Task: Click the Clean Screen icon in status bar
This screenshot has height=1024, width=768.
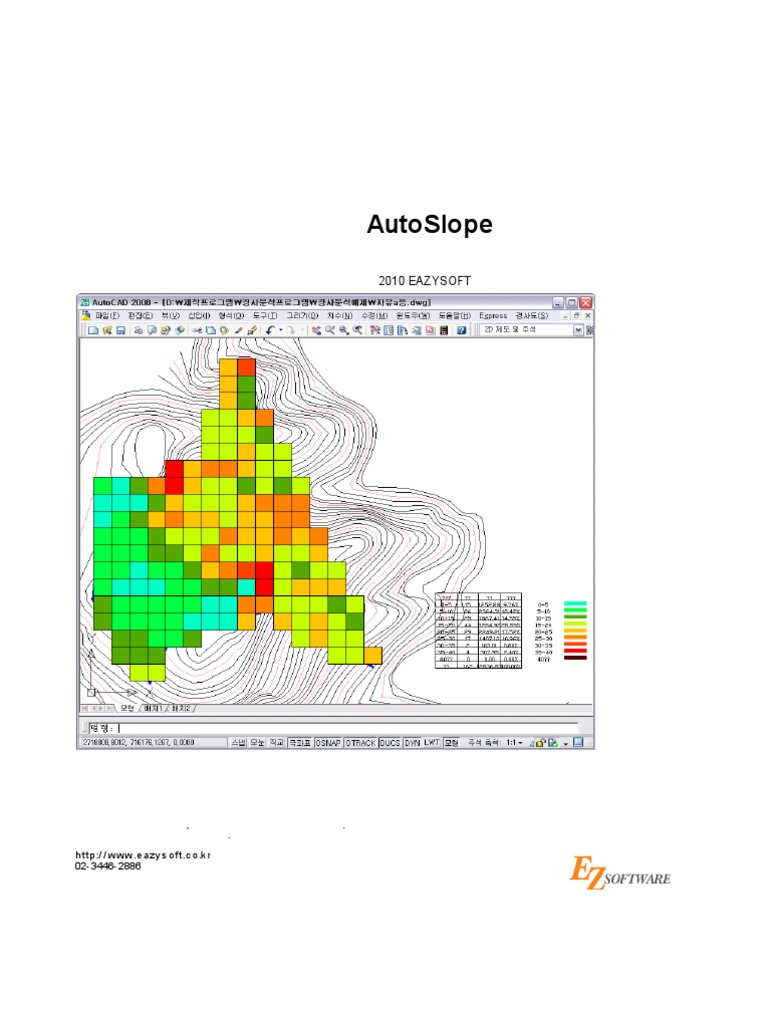Action: point(578,742)
